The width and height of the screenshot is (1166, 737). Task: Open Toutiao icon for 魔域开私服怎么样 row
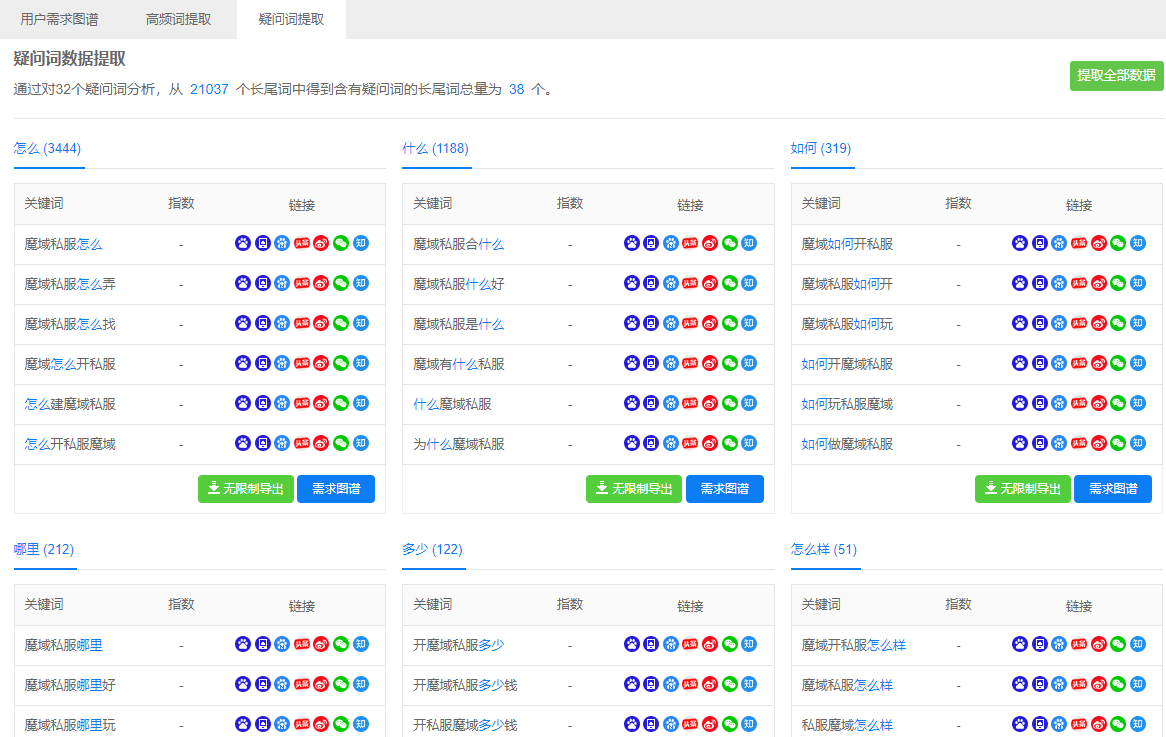1079,644
